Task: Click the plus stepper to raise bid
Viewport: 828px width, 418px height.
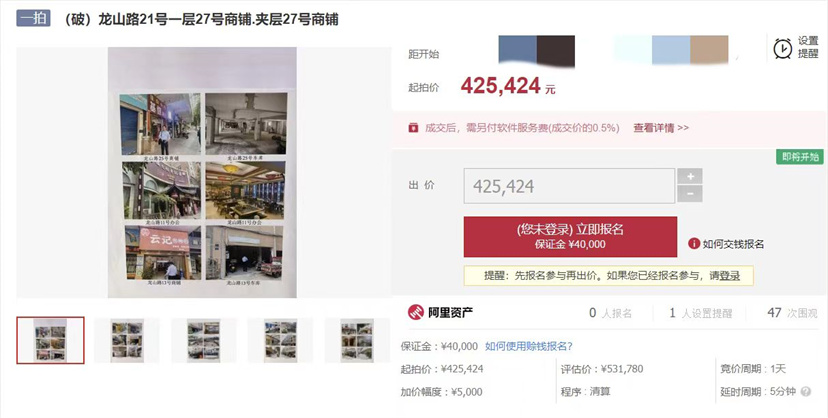Action: pos(690,176)
